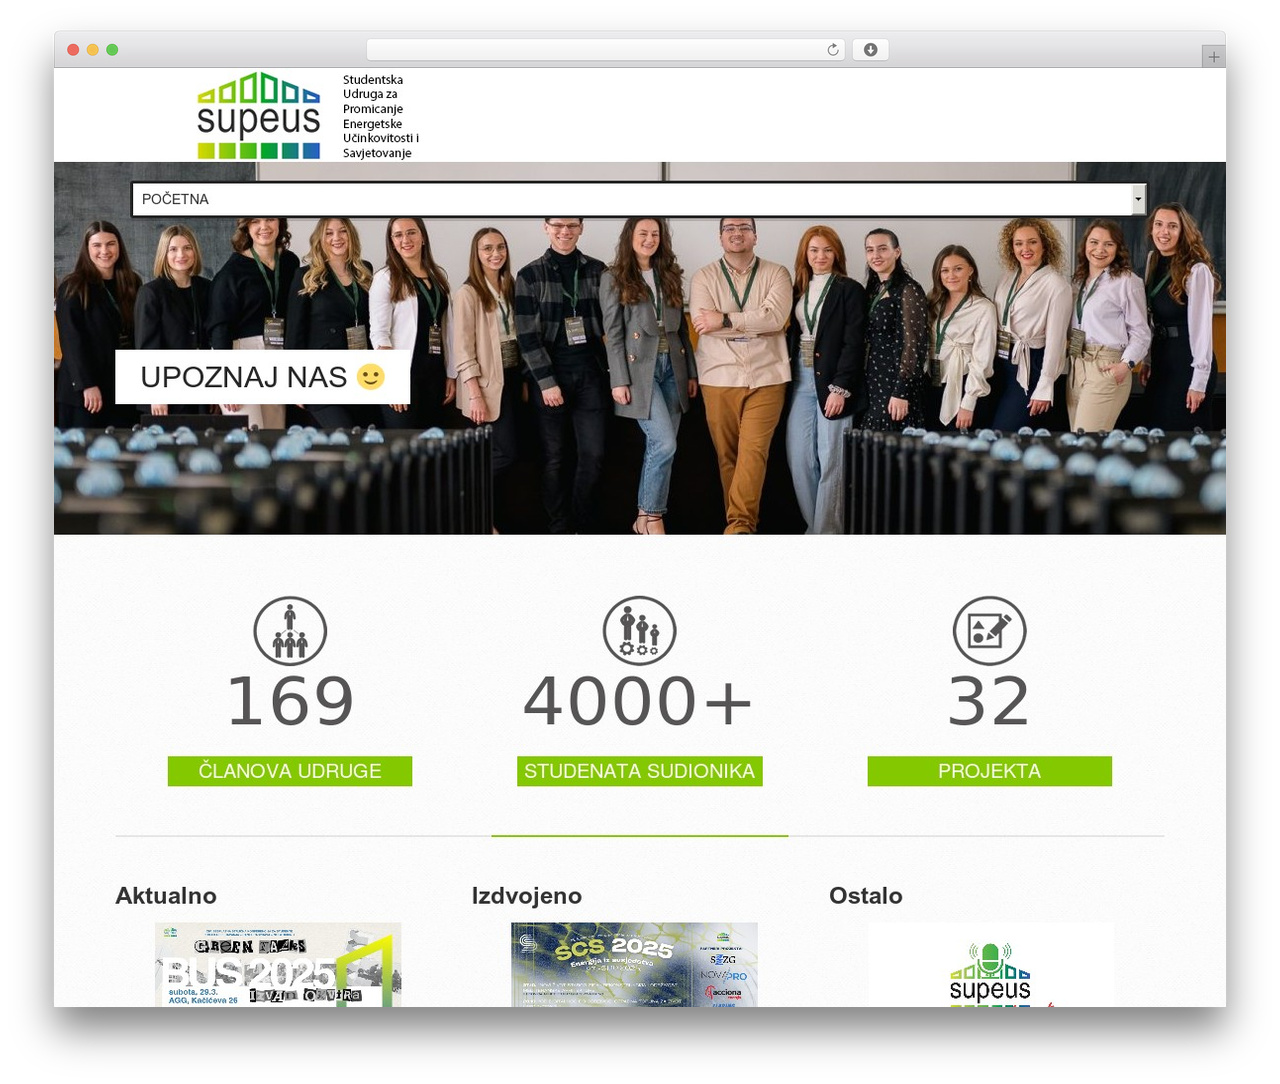Click the members icon above 169
The image size is (1280, 1084).
tap(290, 631)
